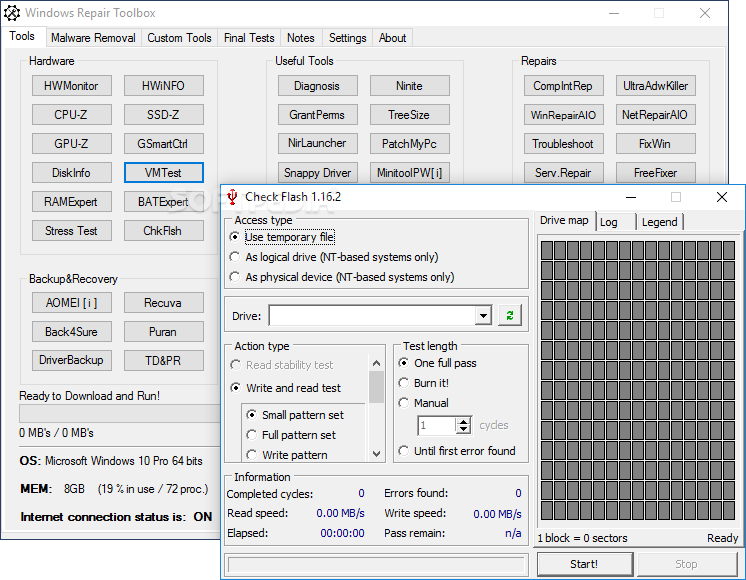Click the PatchMyPc button

pyautogui.click(x=410, y=144)
